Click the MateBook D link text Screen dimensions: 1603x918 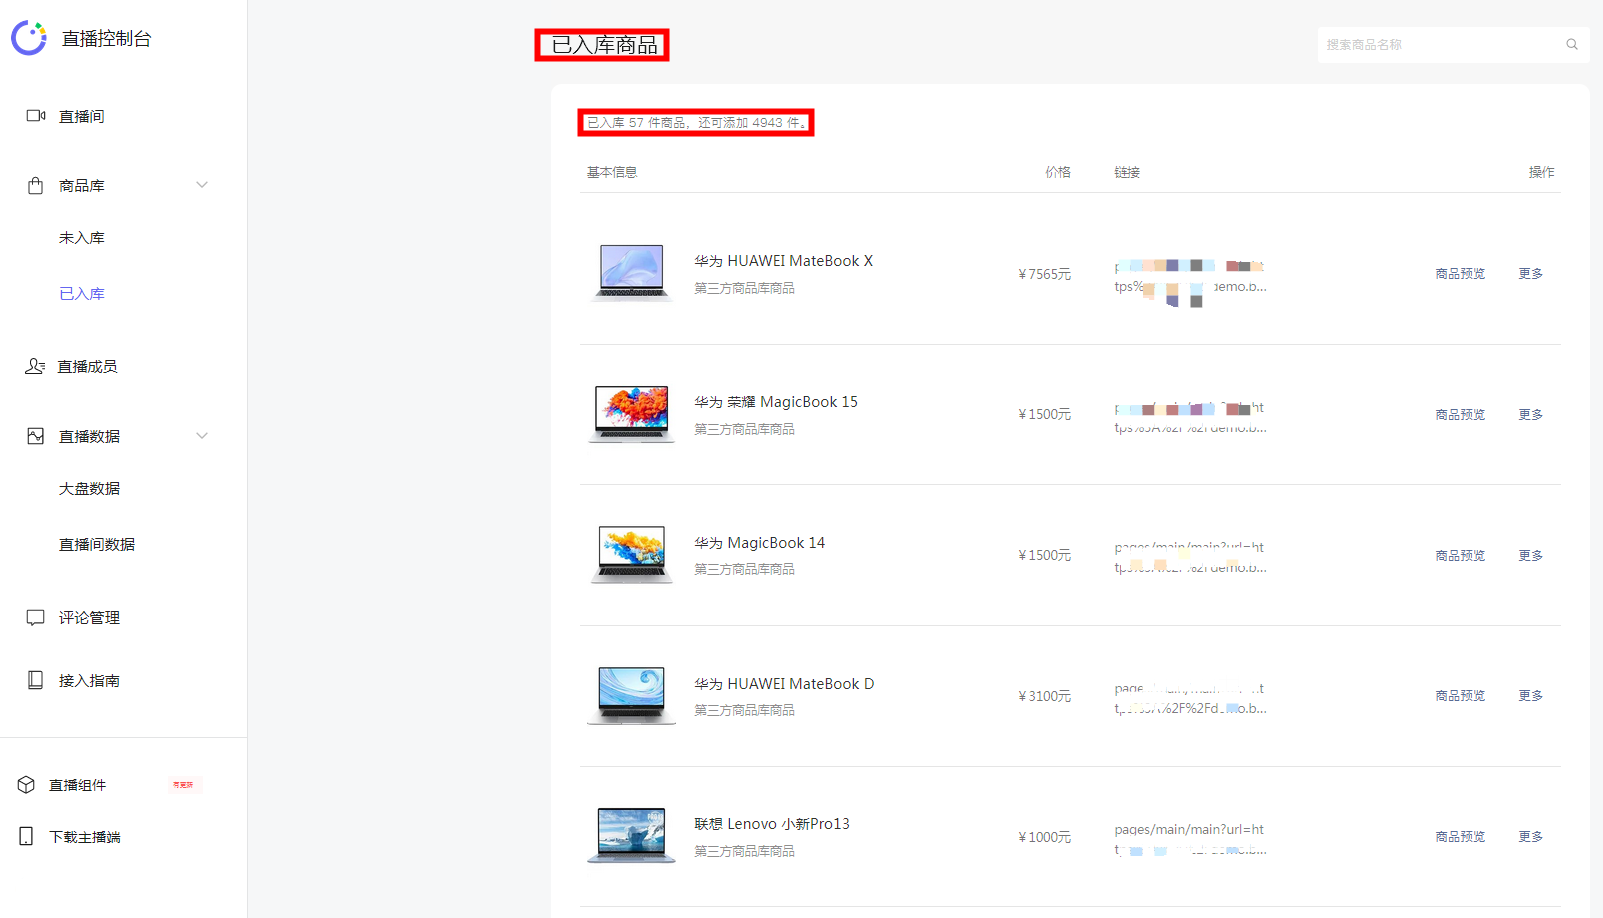click(x=1190, y=698)
